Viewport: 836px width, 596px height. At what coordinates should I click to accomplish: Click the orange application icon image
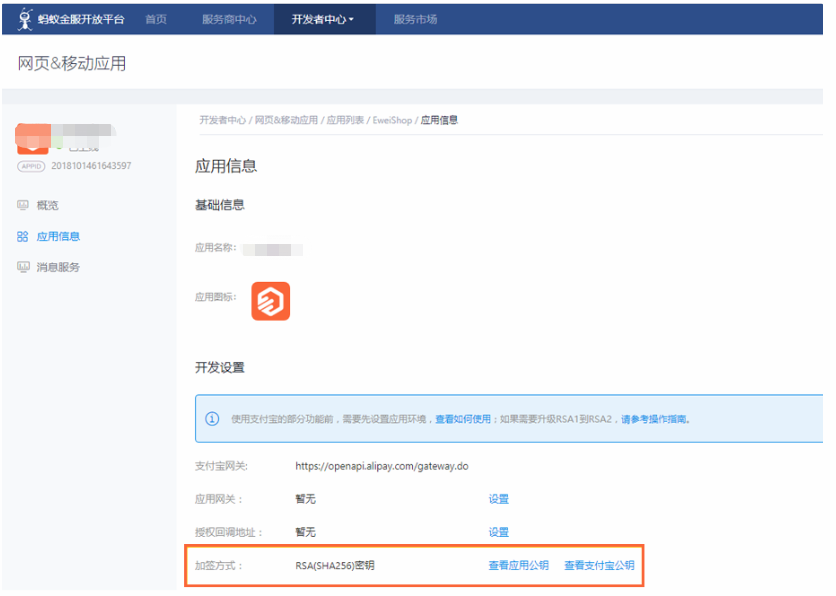point(271,302)
